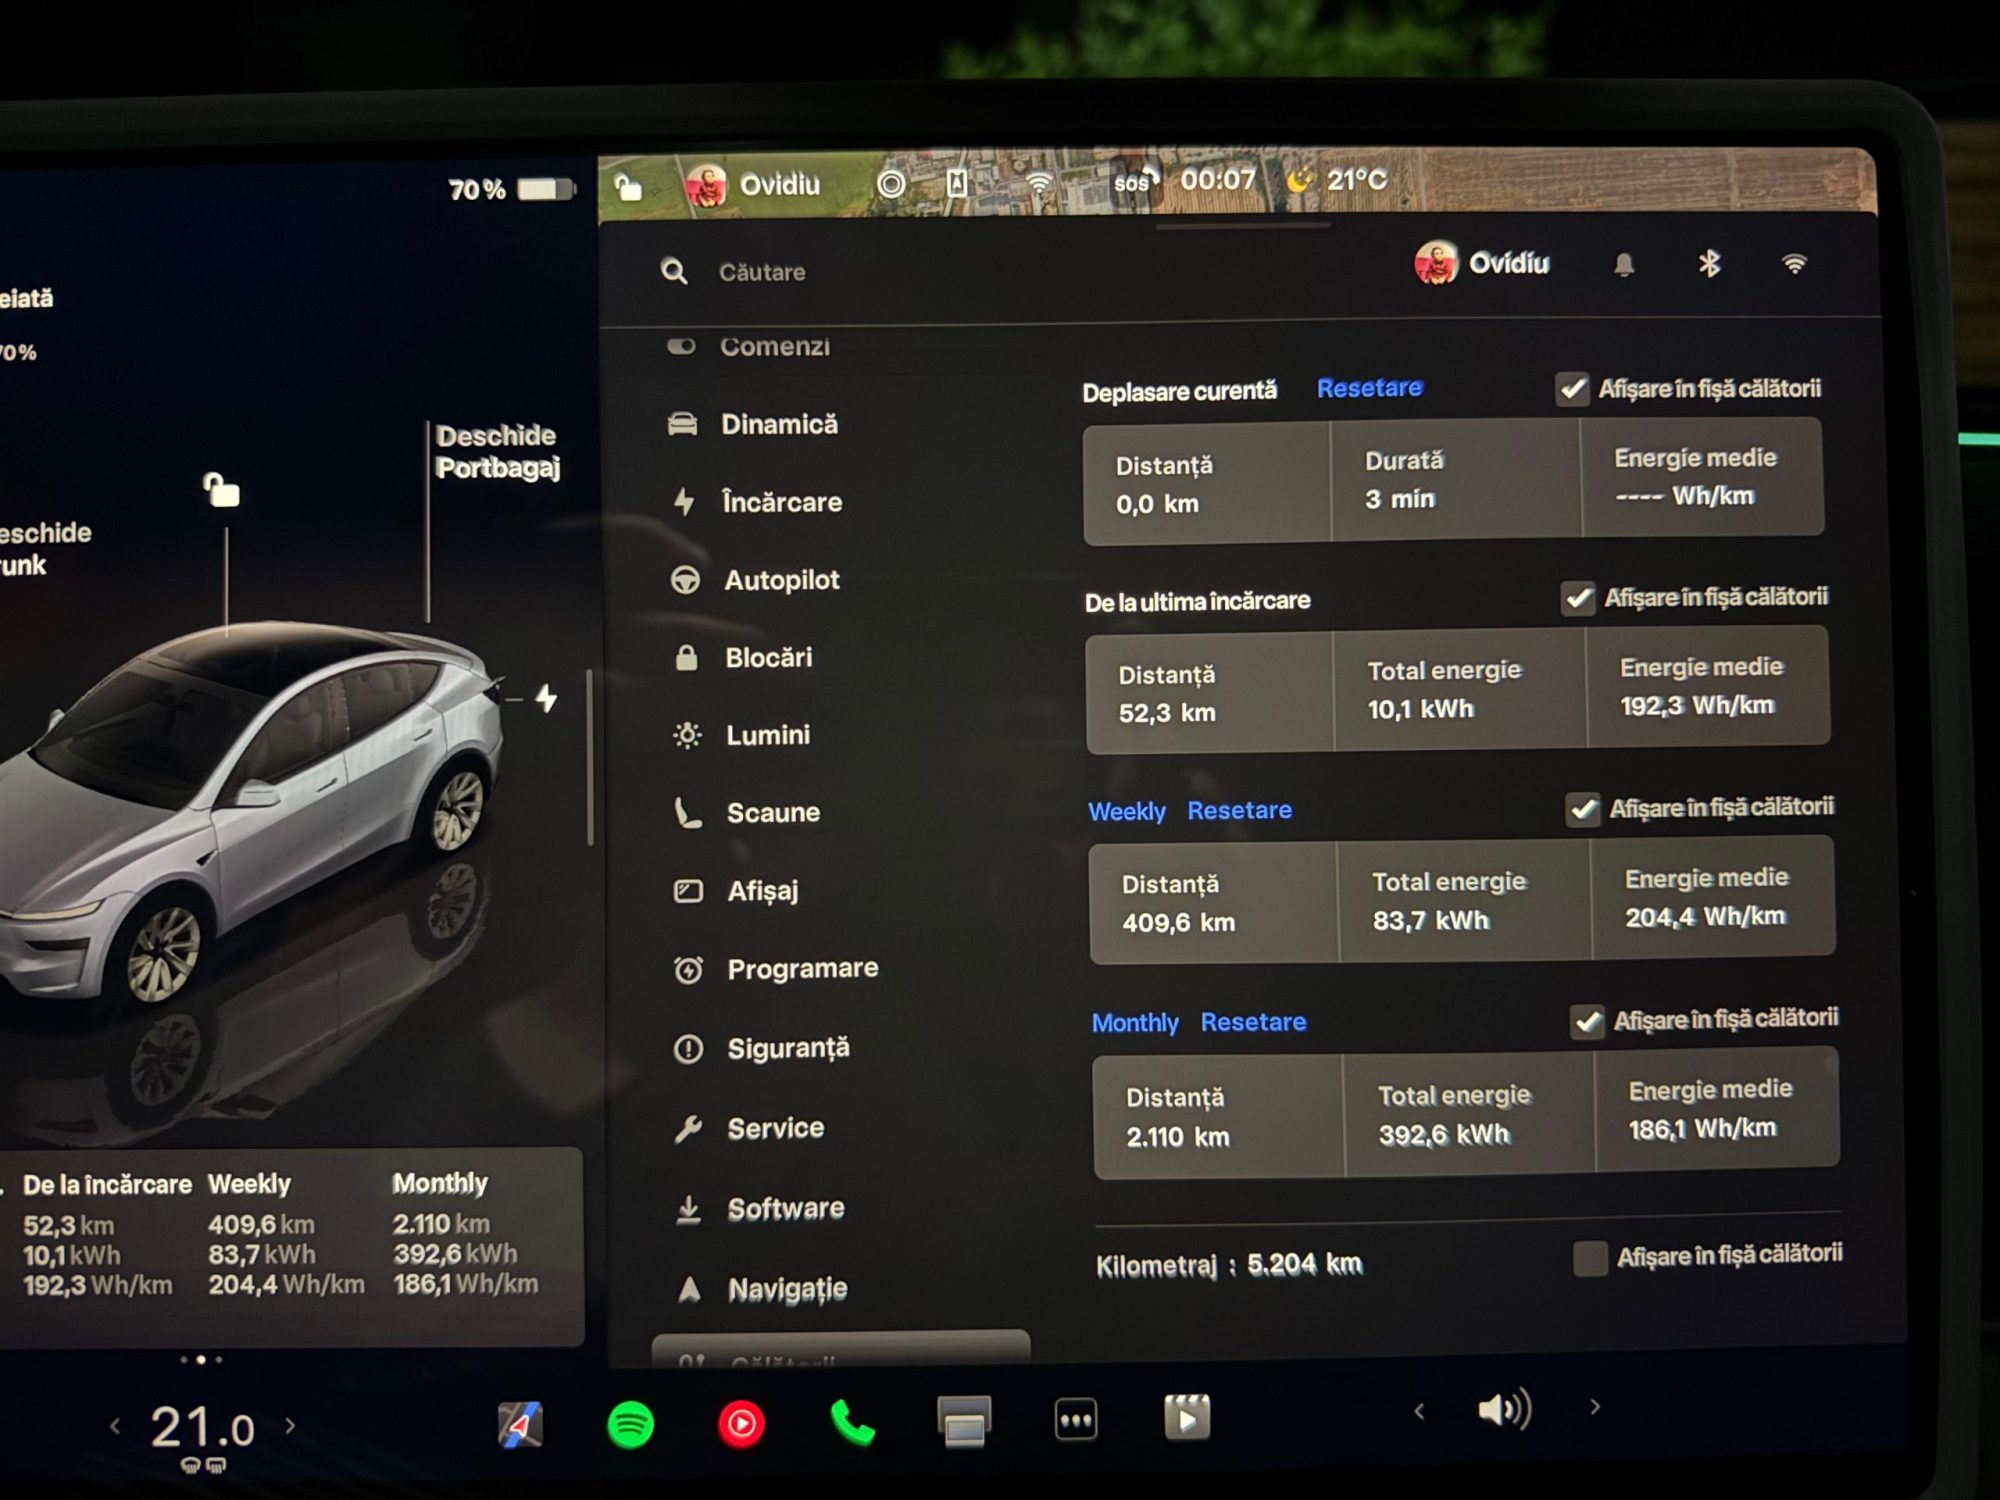Open notifications bell icon
This screenshot has height=1500, width=2000.
(1624, 264)
